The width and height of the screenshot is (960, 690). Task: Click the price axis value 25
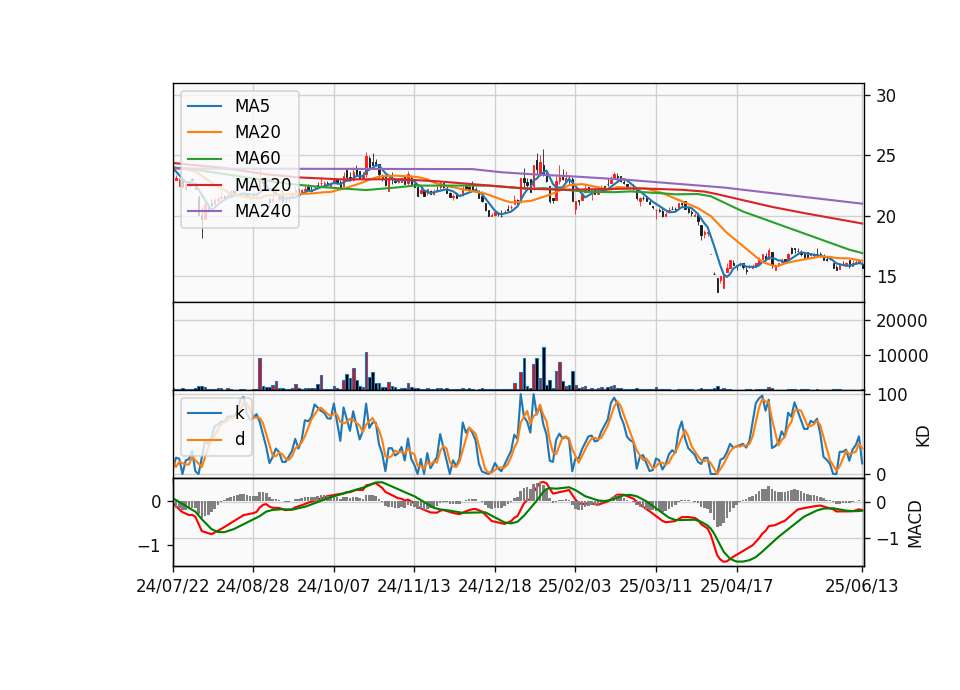pos(886,156)
